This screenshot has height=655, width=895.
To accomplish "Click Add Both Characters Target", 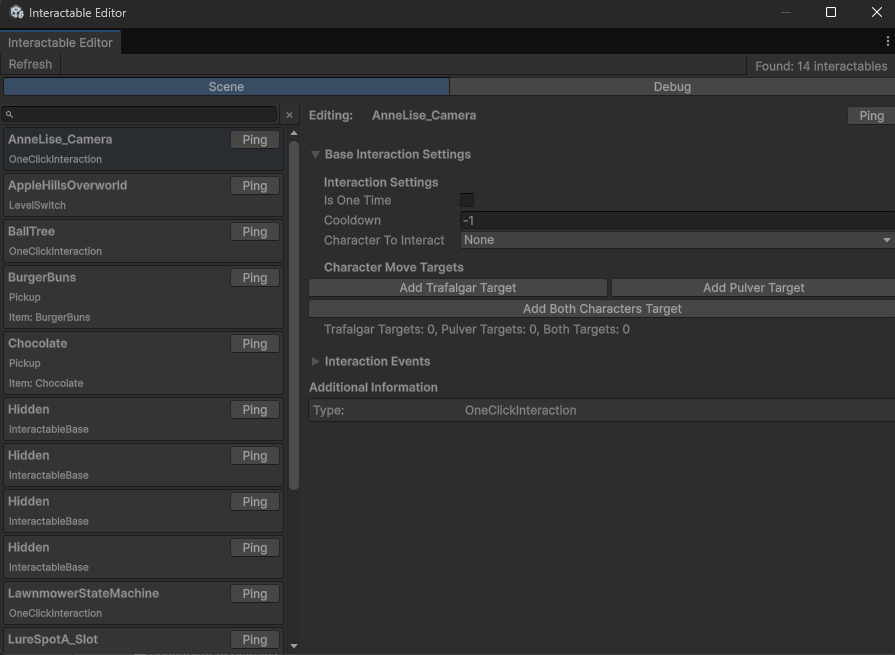I will 602,307.
